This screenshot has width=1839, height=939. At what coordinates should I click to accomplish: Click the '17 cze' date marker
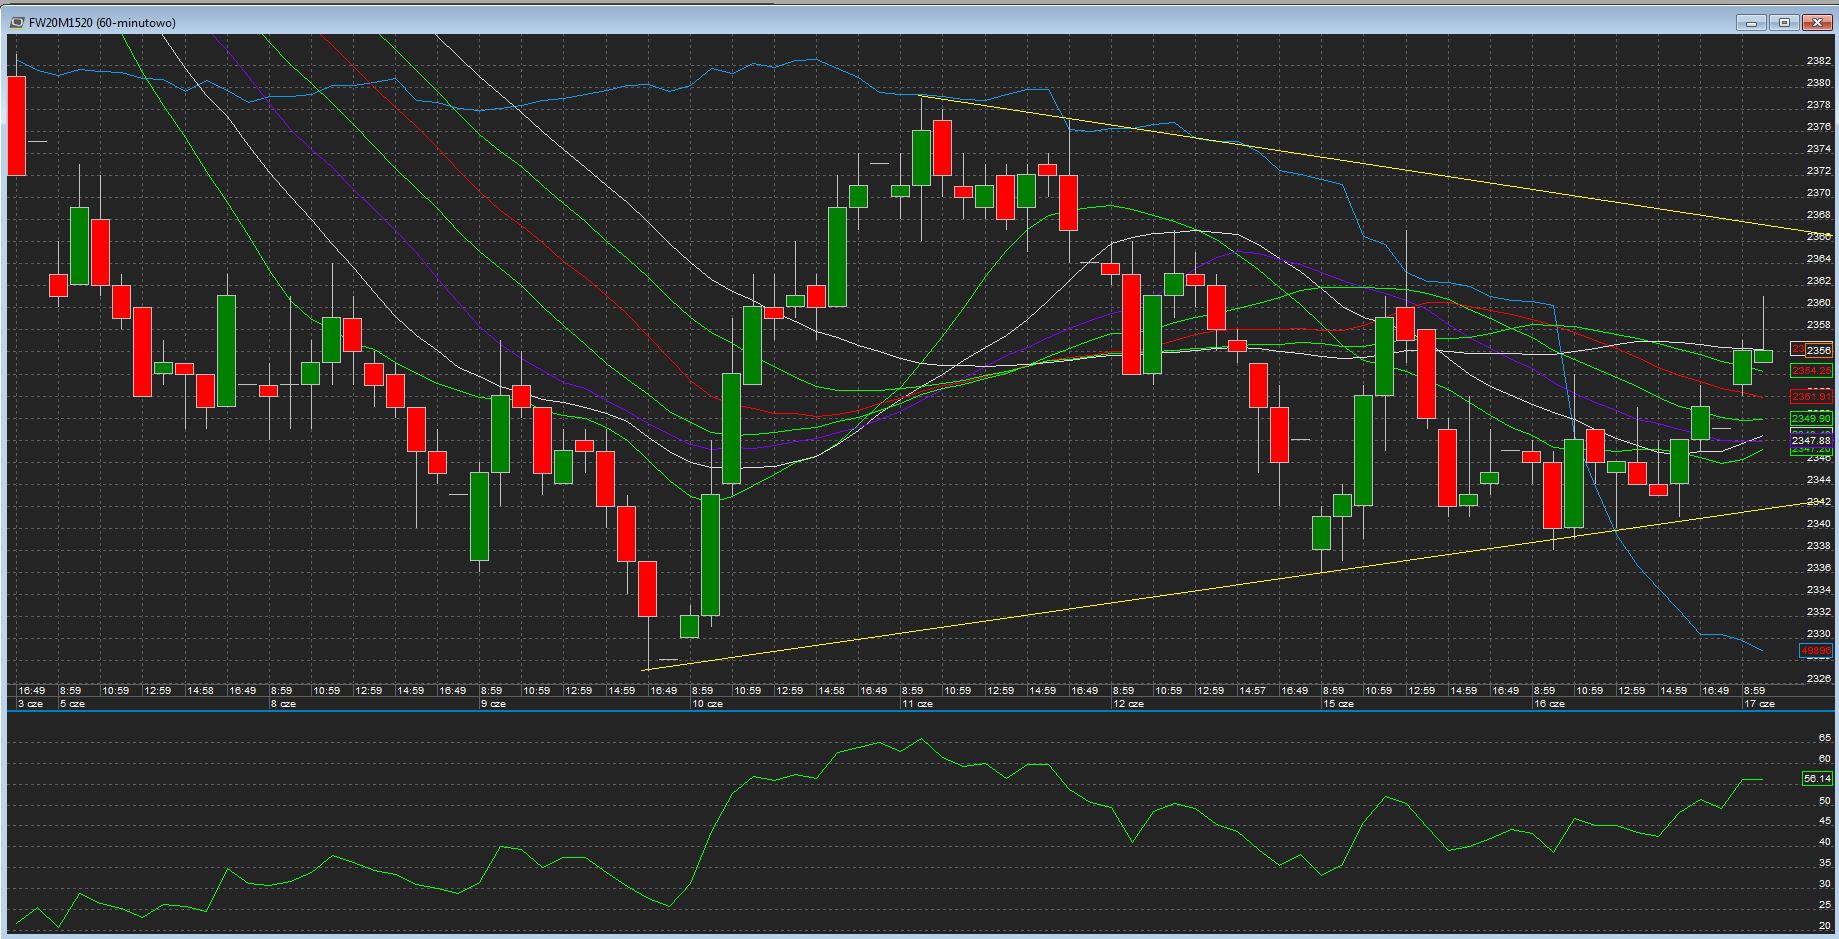(1759, 704)
